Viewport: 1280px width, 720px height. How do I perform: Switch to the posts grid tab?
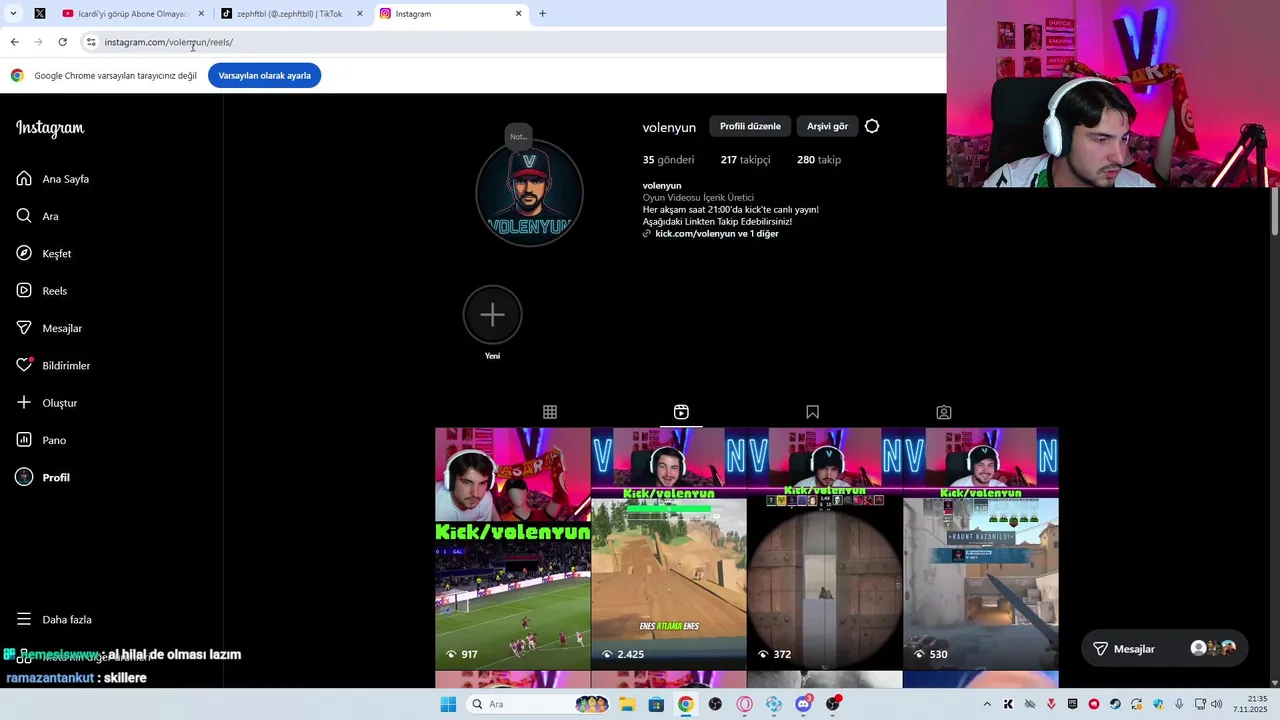[x=550, y=412]
